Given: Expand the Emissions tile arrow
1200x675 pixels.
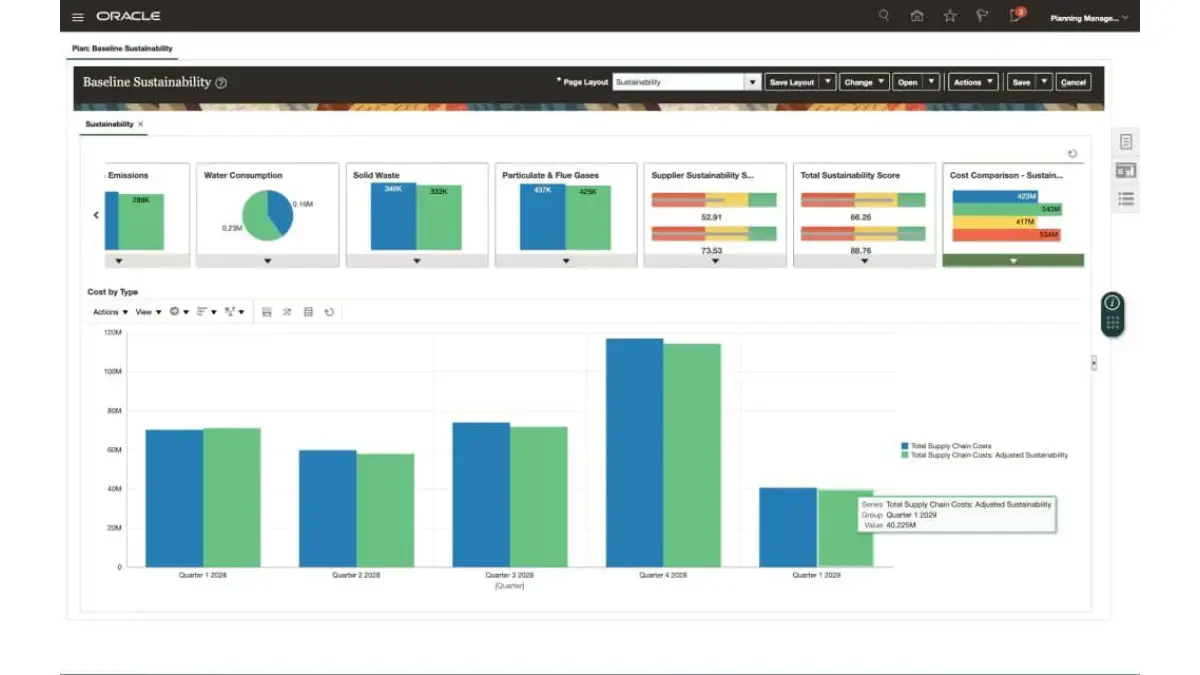Looking at the screenshot, I should (119, 261).
